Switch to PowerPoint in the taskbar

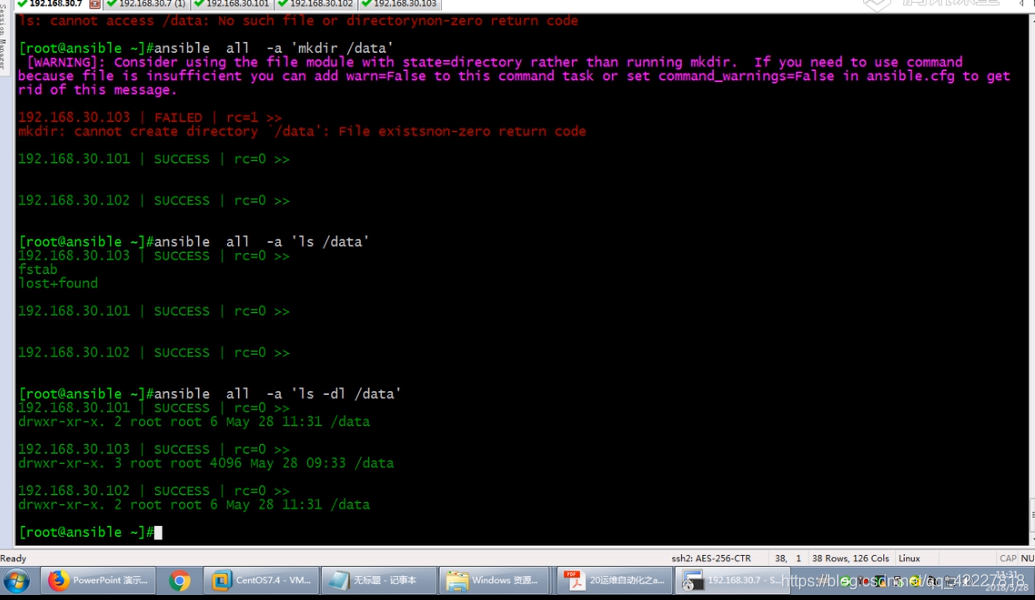(98, 580)
